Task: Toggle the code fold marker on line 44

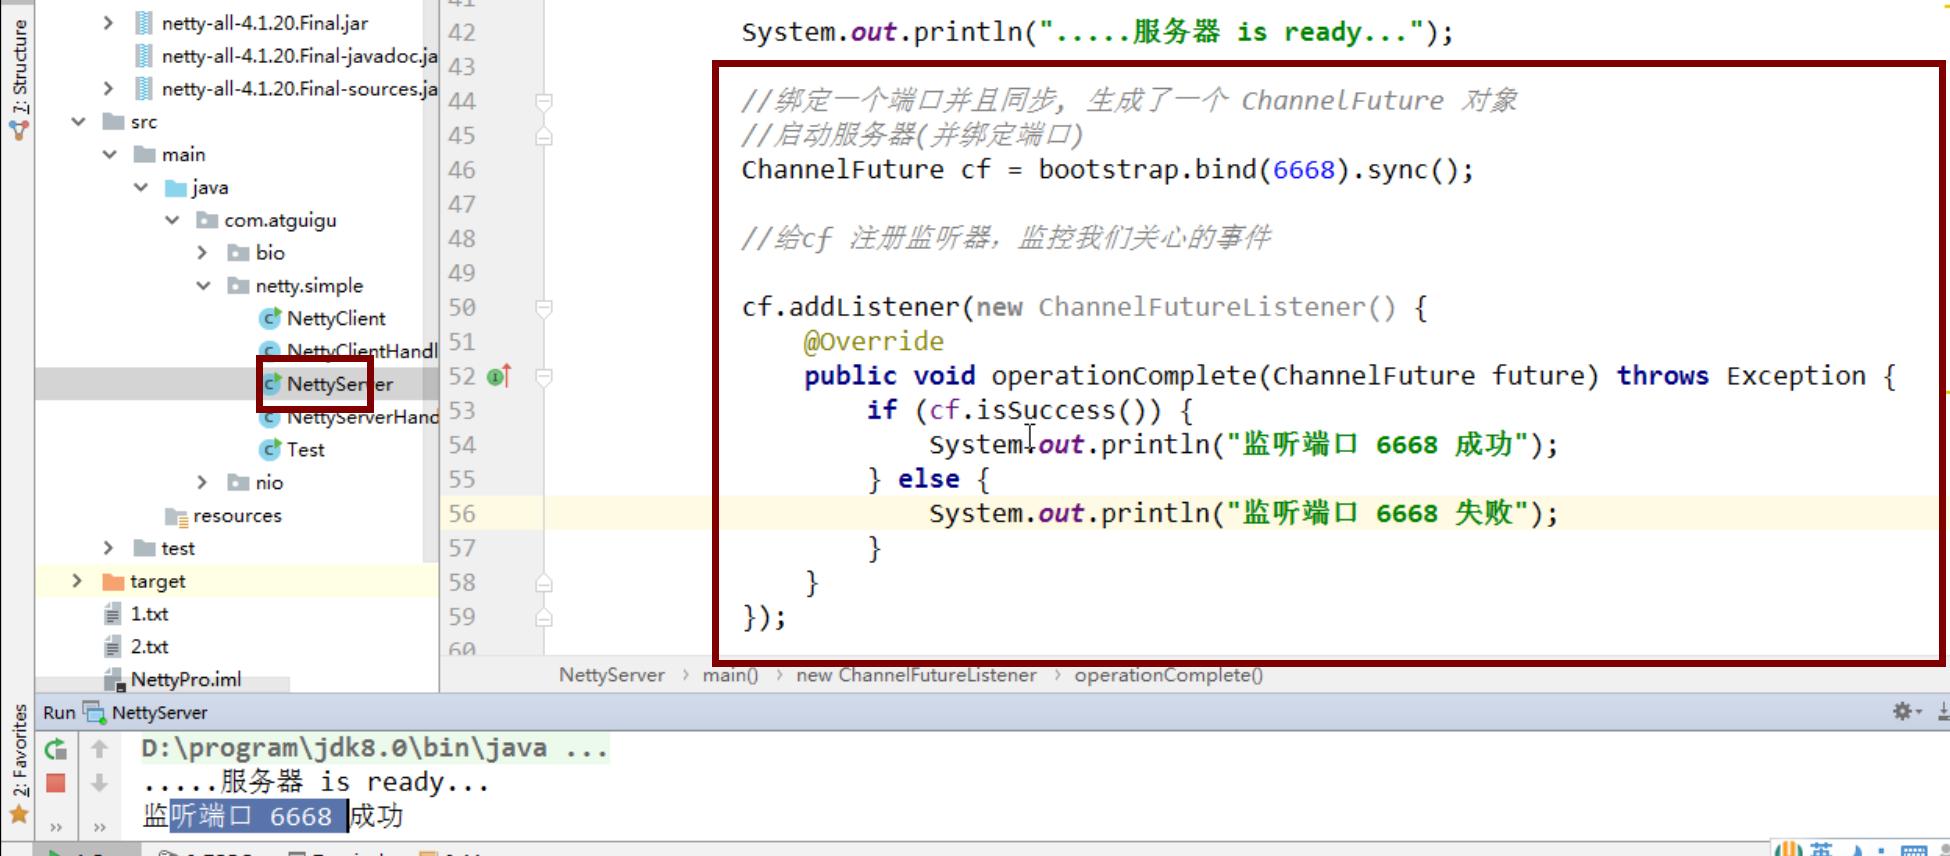Action: pyautogui.click(x=544, y=101)
